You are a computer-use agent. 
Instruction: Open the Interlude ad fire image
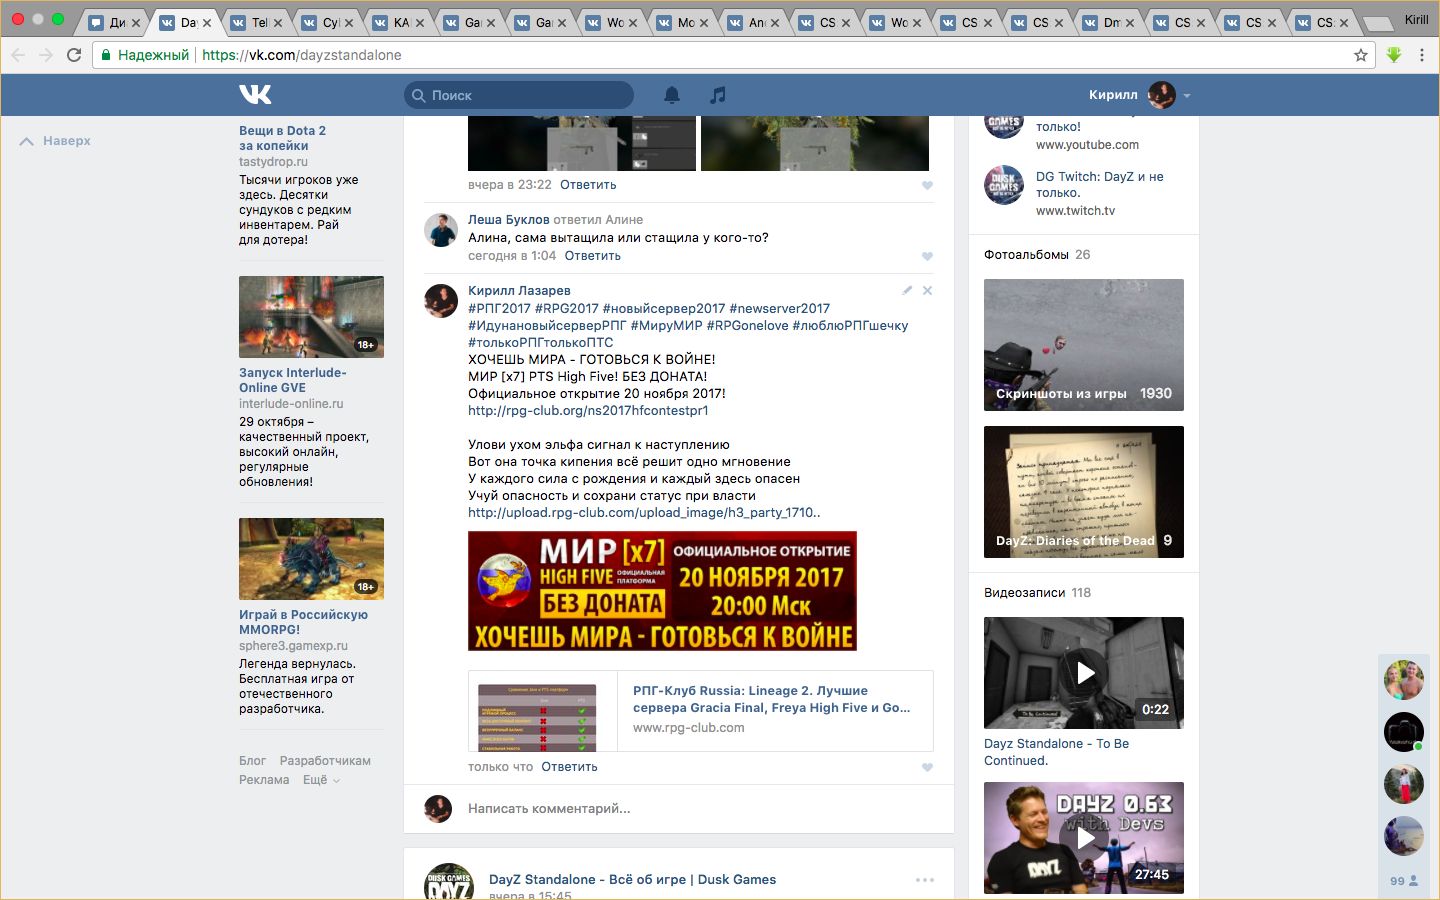click(x=311, y=317)
